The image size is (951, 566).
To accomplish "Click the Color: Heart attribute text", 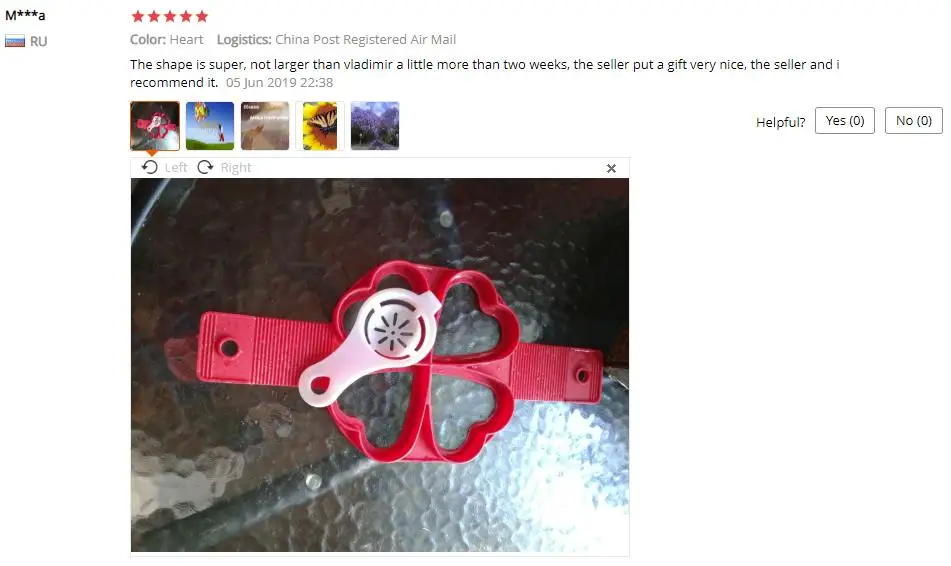I will (166, 39).
